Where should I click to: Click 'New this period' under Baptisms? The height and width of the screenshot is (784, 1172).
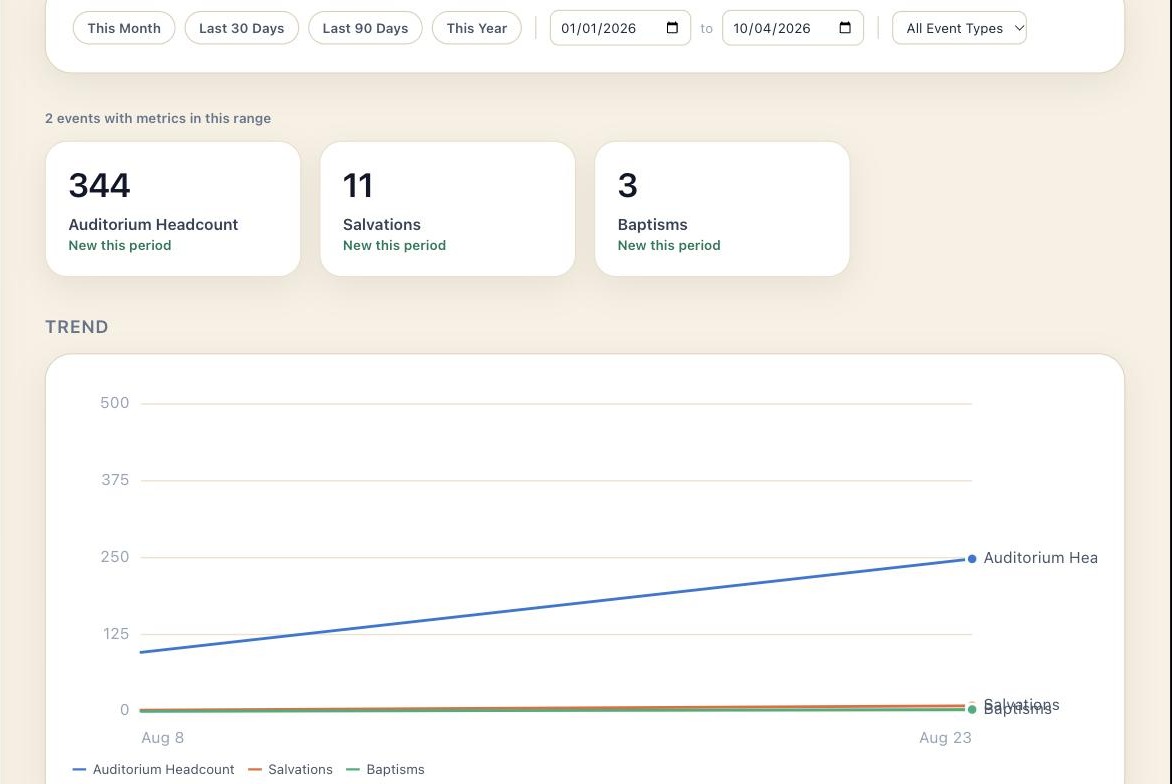(x=669, y=245)
